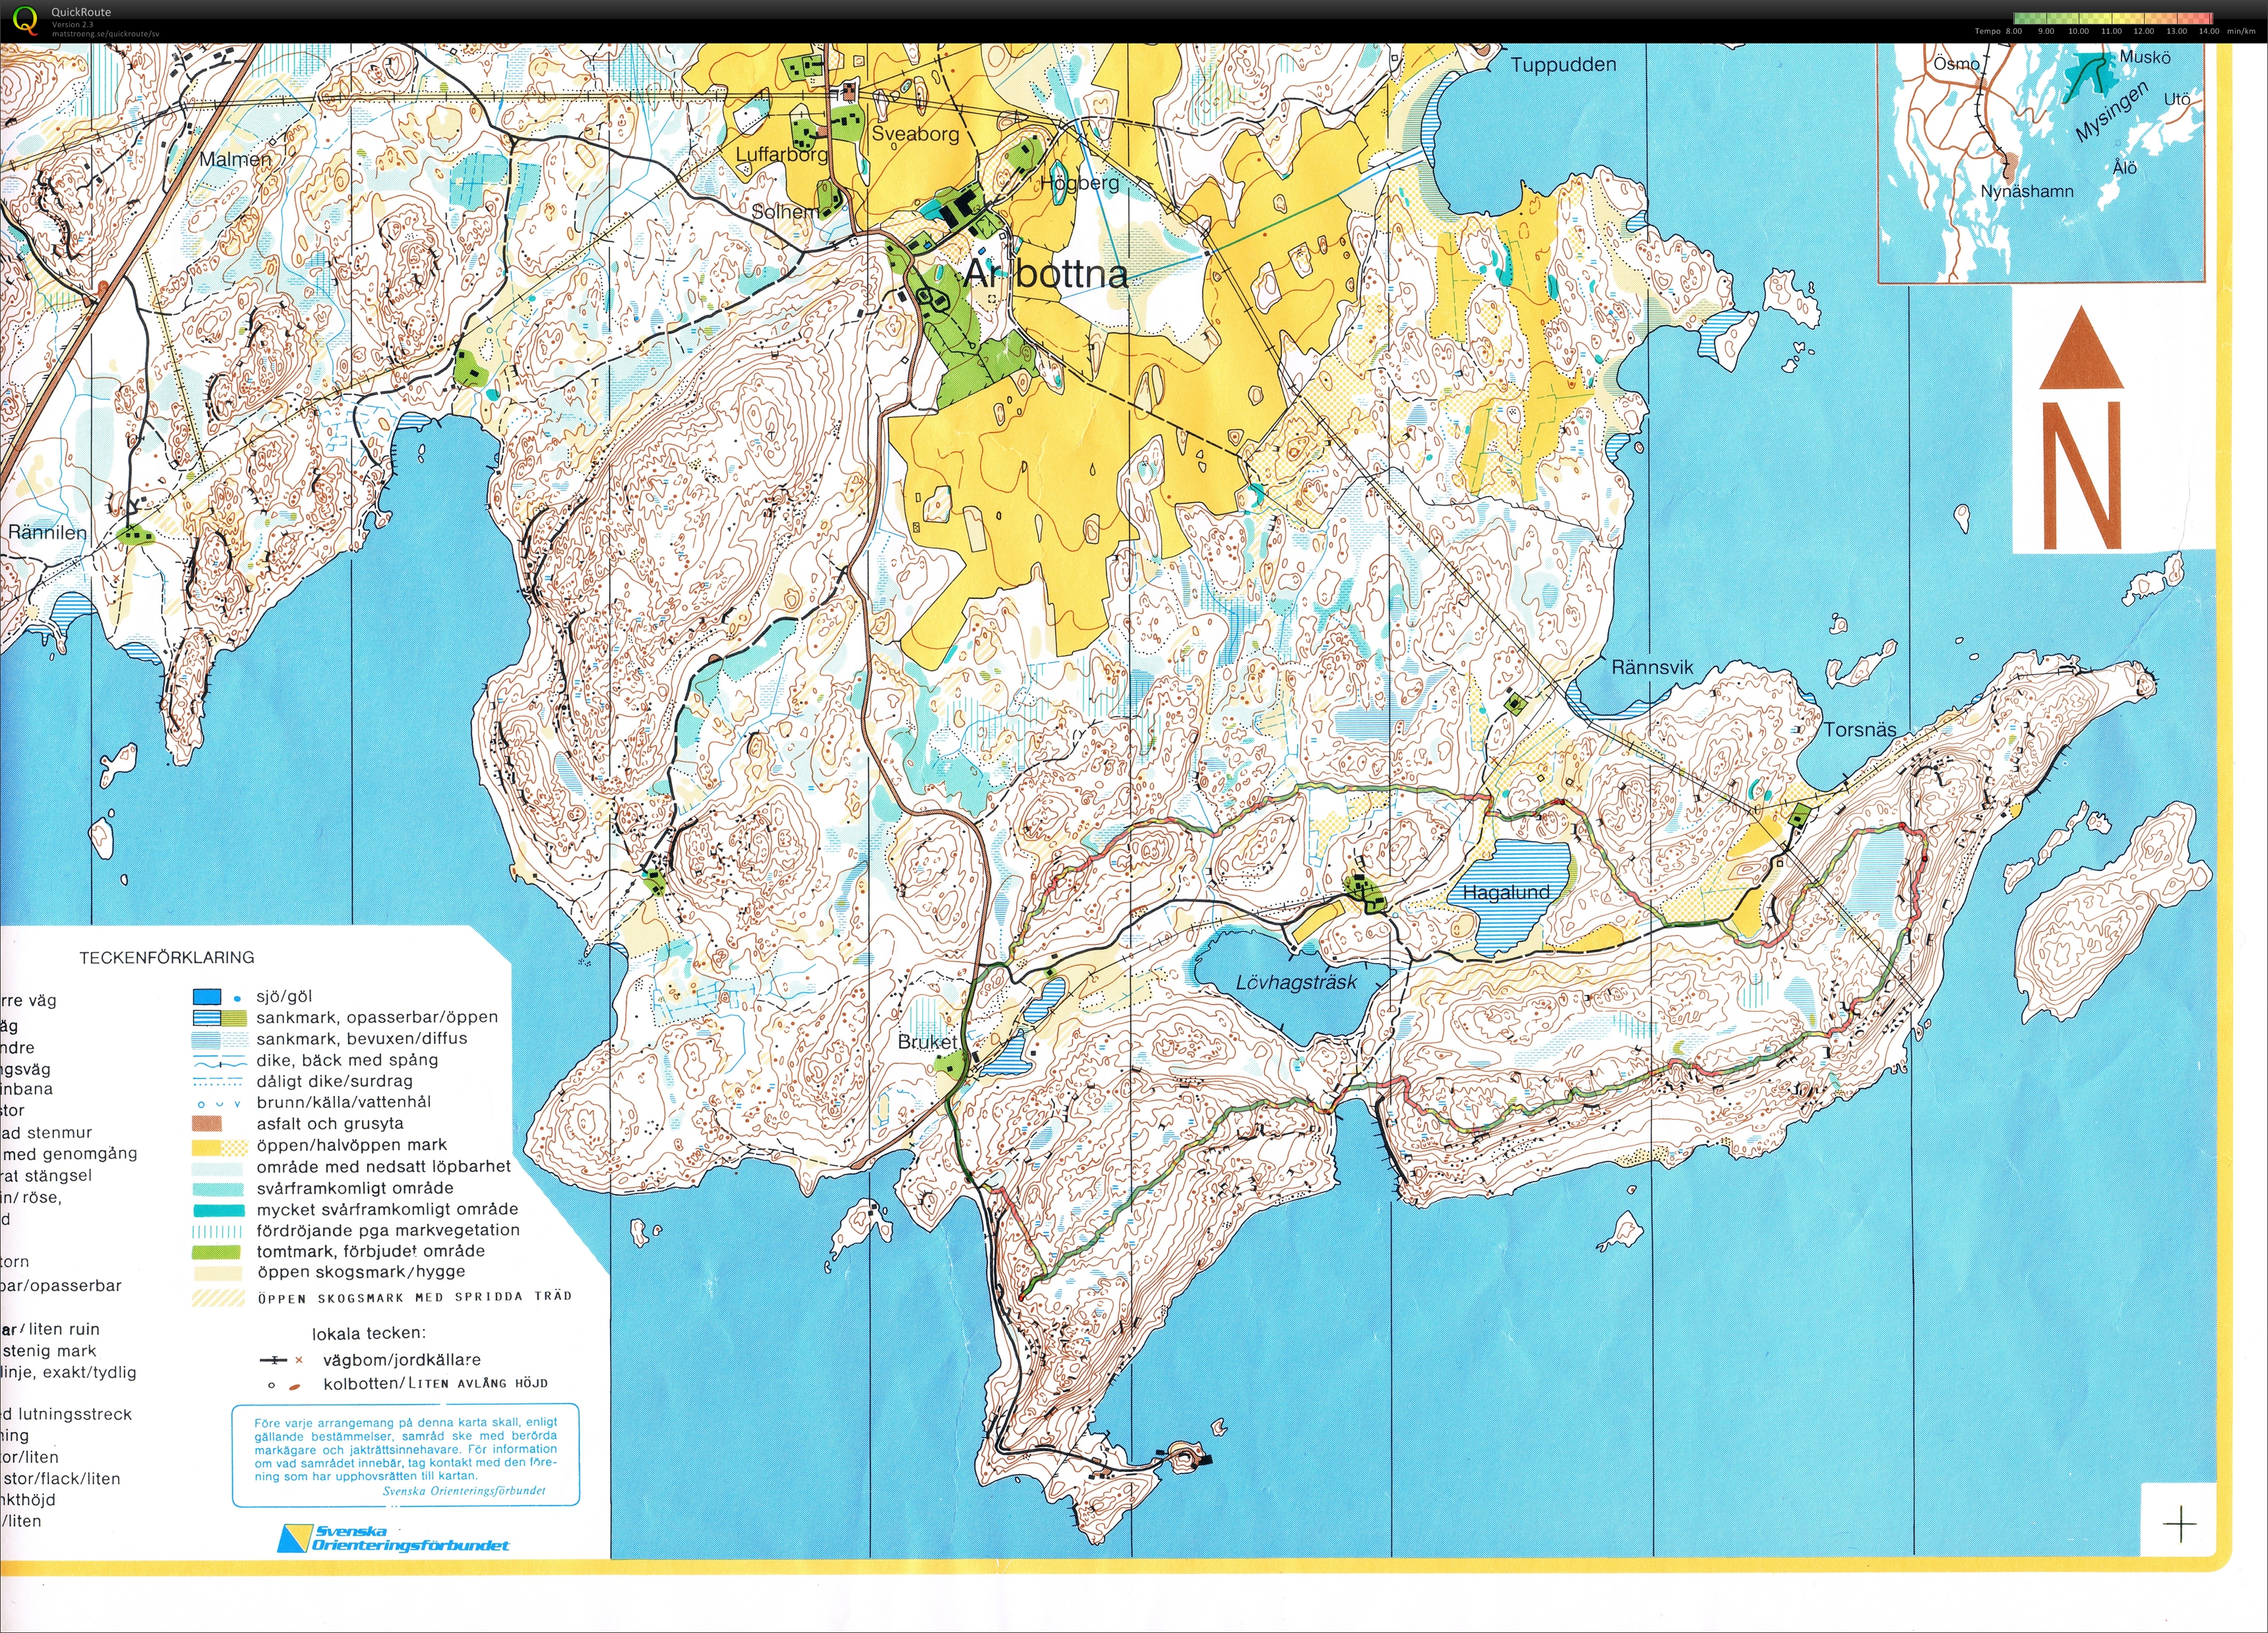The width and height of the screenshot is (2268, 1633).
Task: Click the Svenska Orienteringsförbundet logo
Action: [393, 1538]
